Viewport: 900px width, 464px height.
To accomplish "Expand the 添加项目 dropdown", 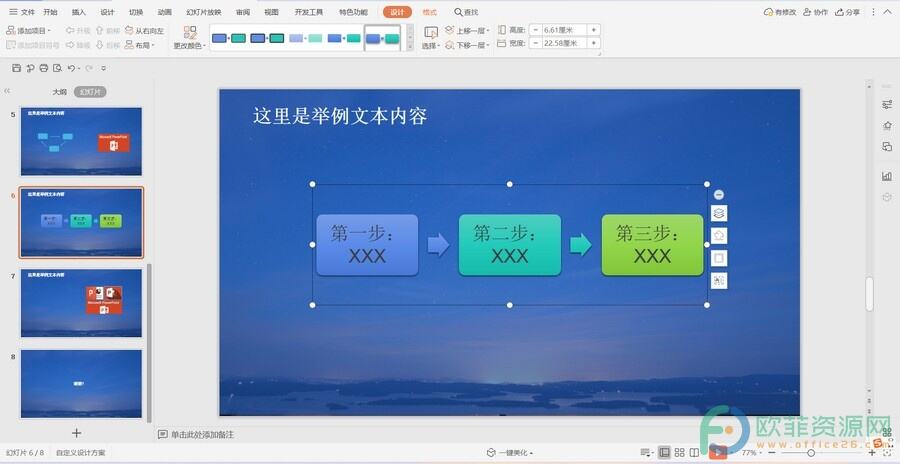I will coord(29,30).
